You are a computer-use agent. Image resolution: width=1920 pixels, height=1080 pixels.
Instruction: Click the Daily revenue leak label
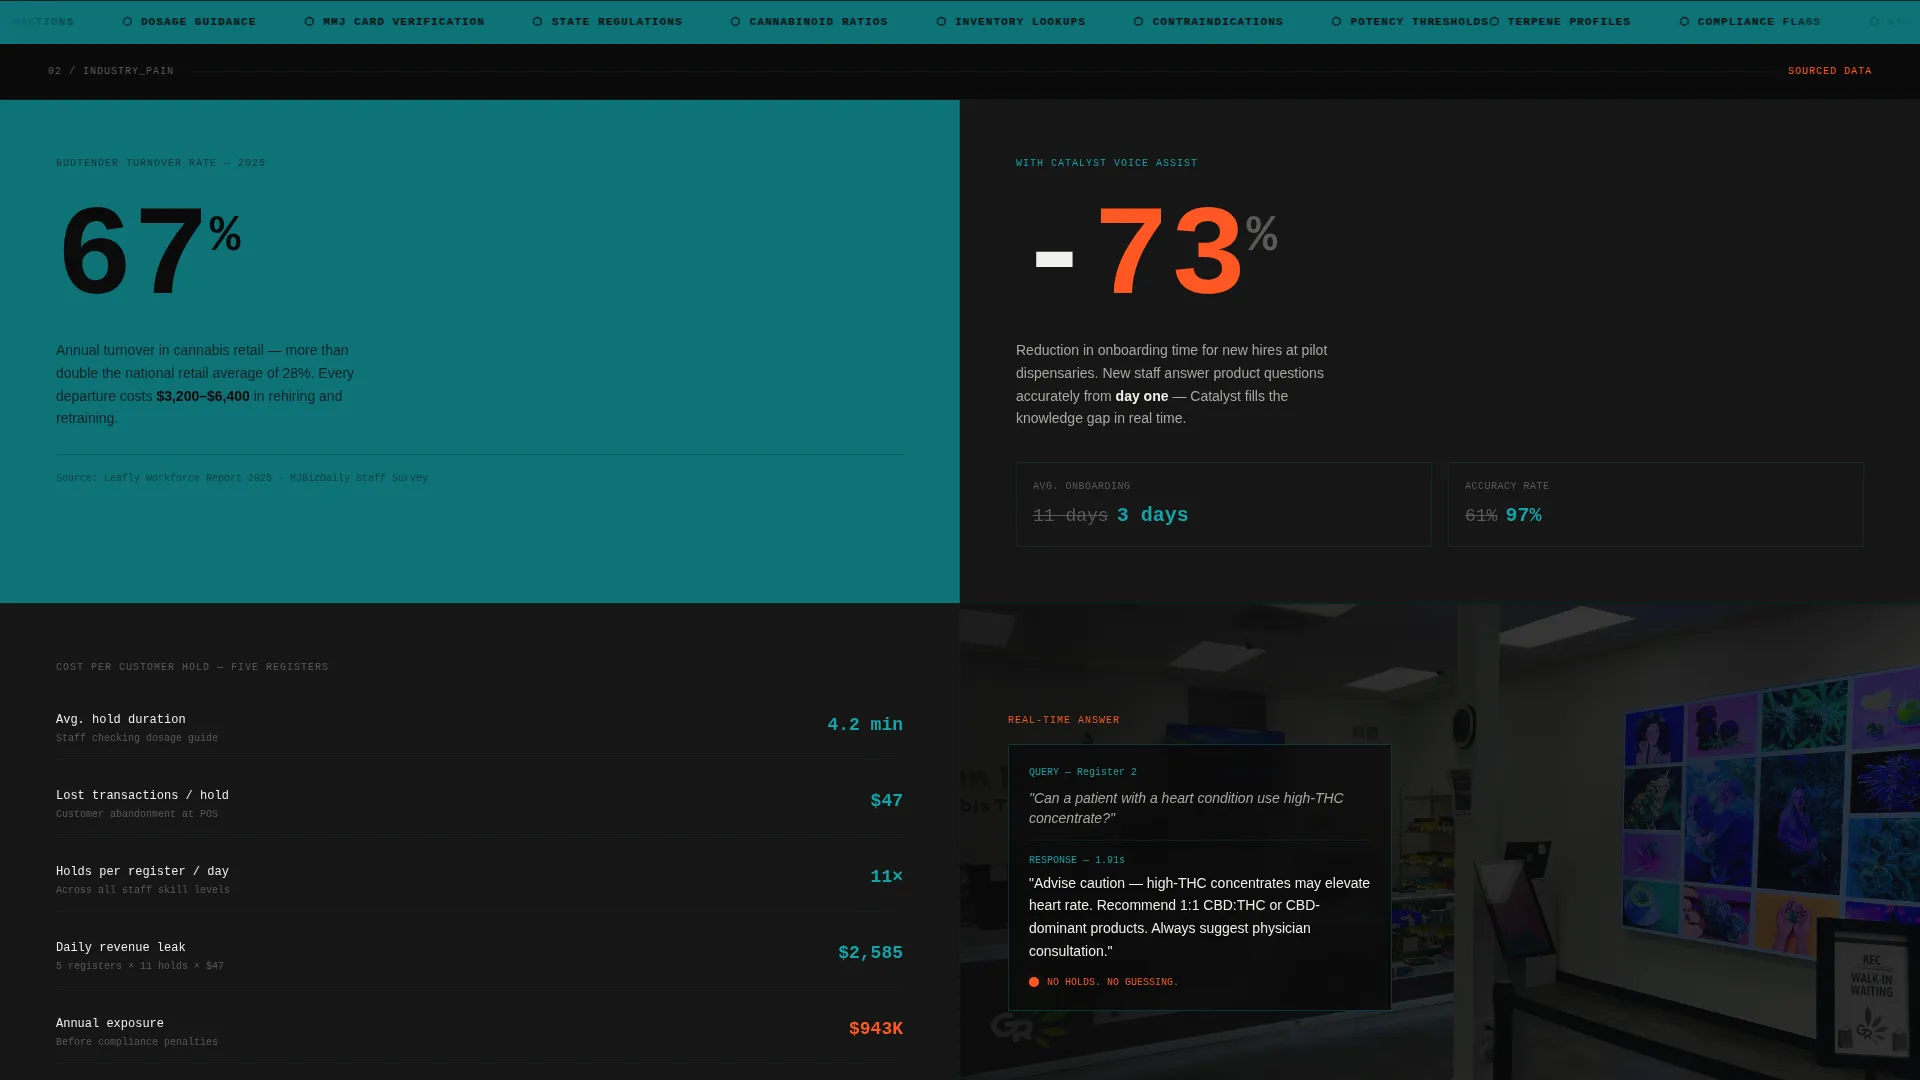tap(121, 948)
